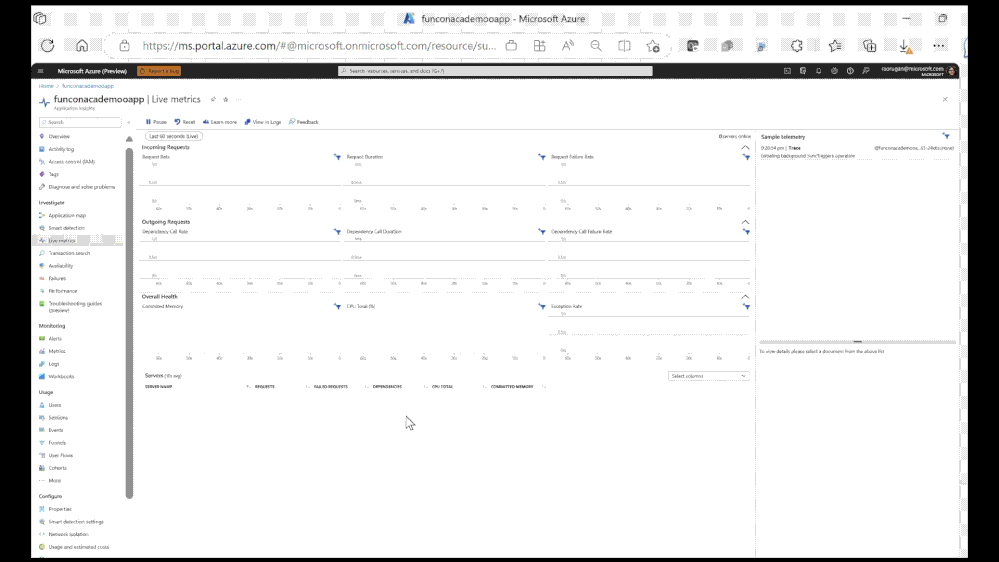Viewport: 999px width, 562px height.
Task: Filter the Request Failure Rate chart
Action: (x=746, y=157)
